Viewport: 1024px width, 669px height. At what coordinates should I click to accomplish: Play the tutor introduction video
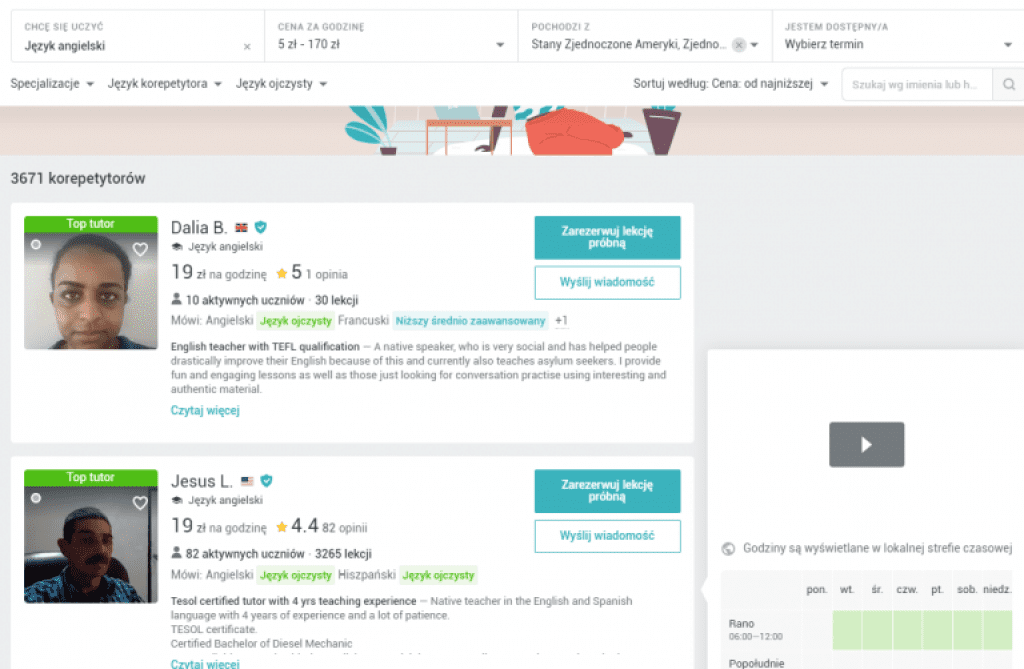click(867, 444)
